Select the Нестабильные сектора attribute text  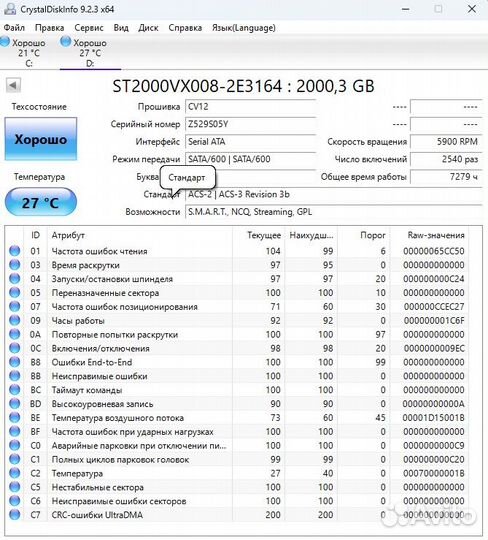pyautogui.click(x=97, y=487)
